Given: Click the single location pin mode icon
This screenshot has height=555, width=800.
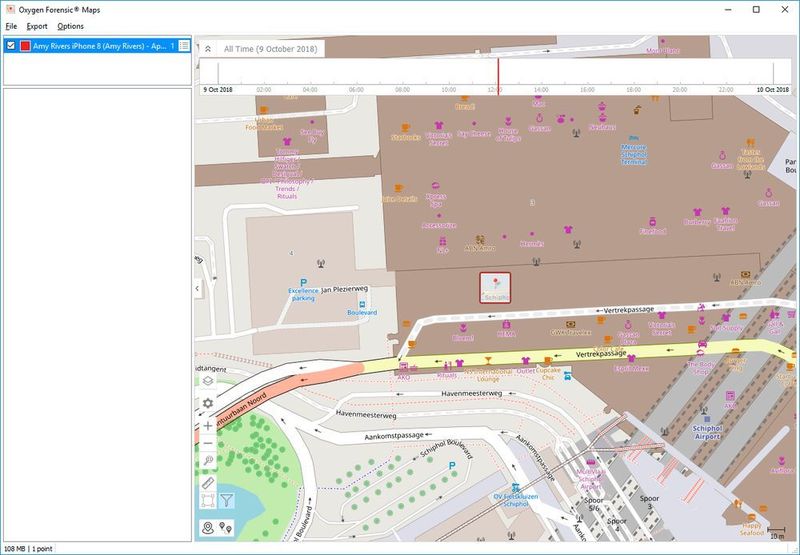Looking at the screenshot, I should click(x=208, y=528).
